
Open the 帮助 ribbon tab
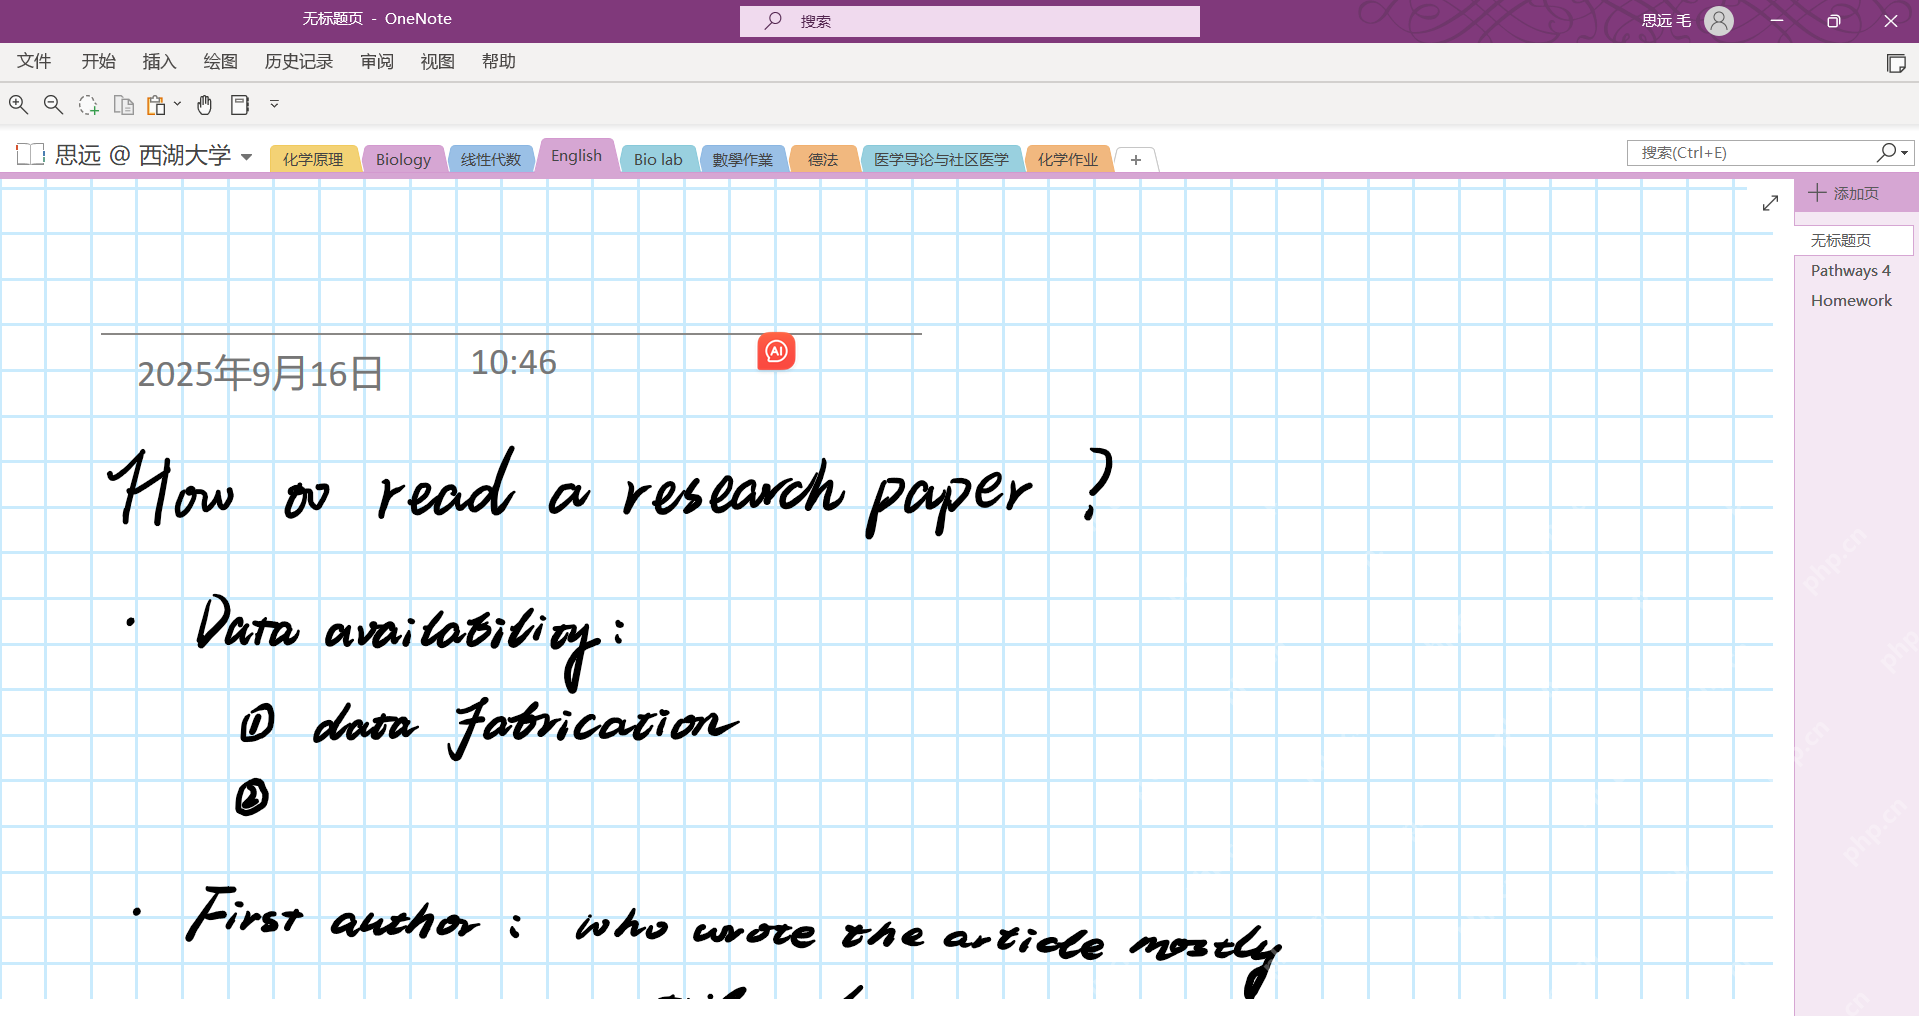498,61
